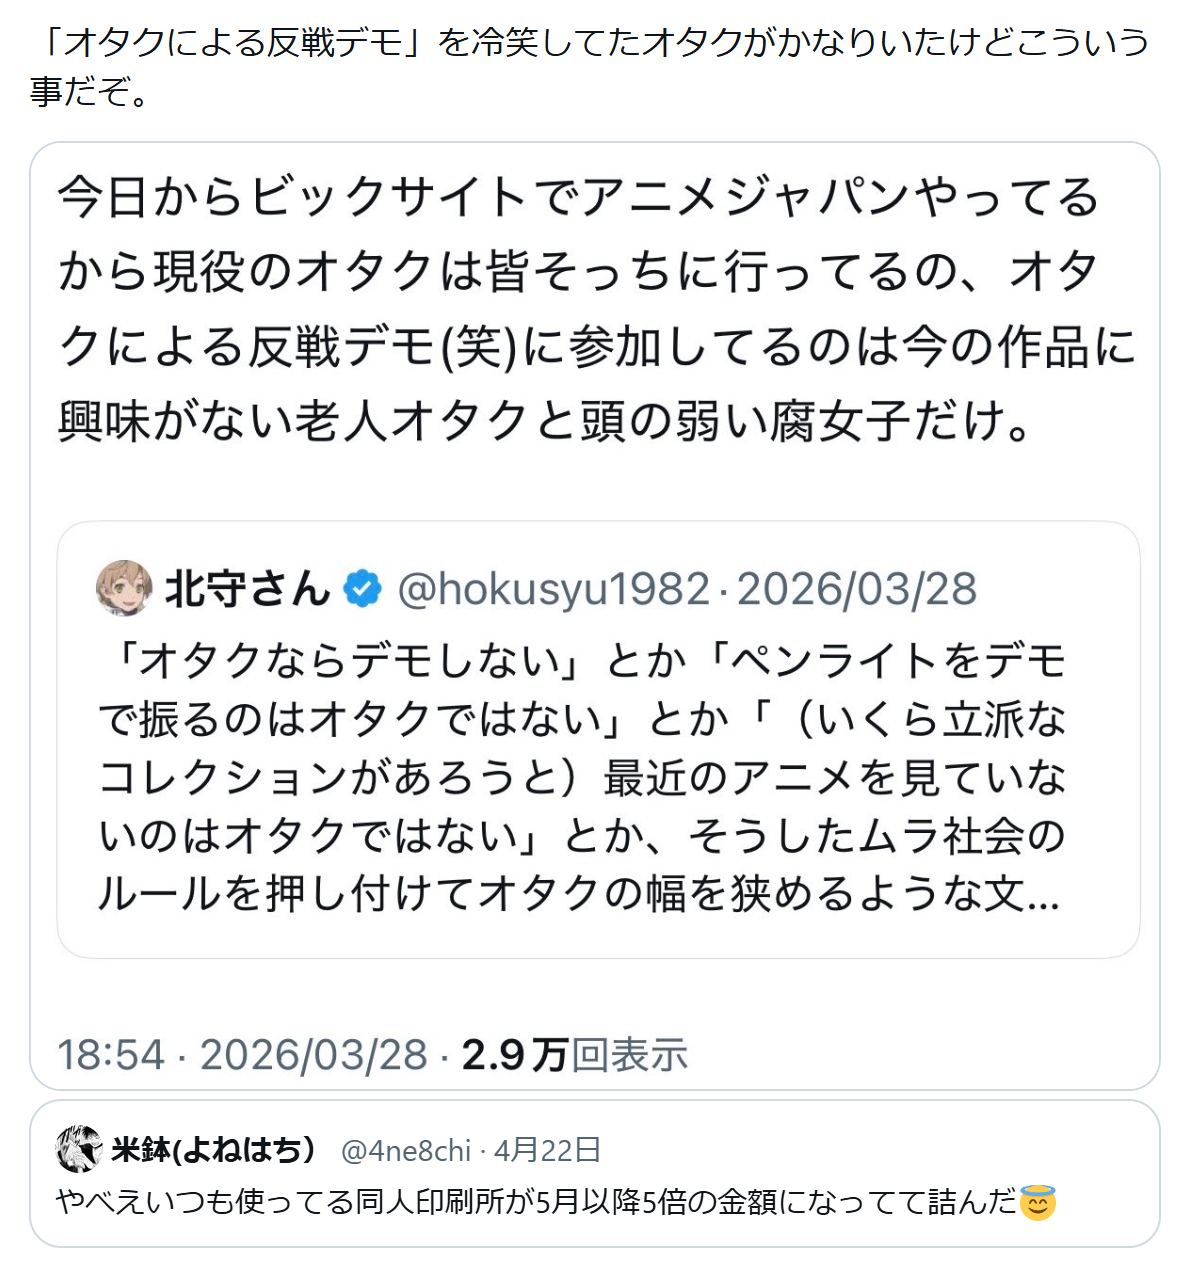The image size is (1189, 1263).
Task: Open the 2.9万回表示 view count
Action: tap(574, 1054)
